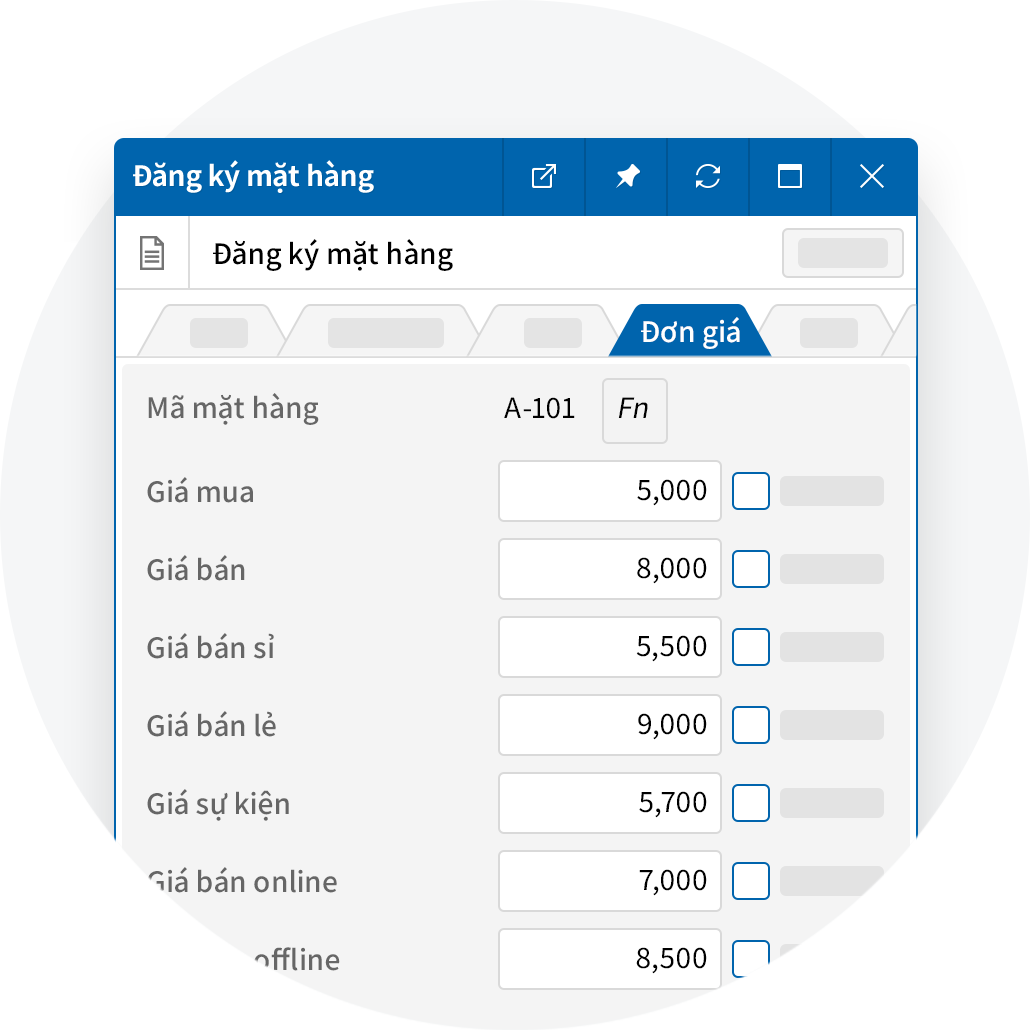Select the Giá sự kiện checkbox
Viewport: 1030px width, 1030px height.
(x=751, y=803)
